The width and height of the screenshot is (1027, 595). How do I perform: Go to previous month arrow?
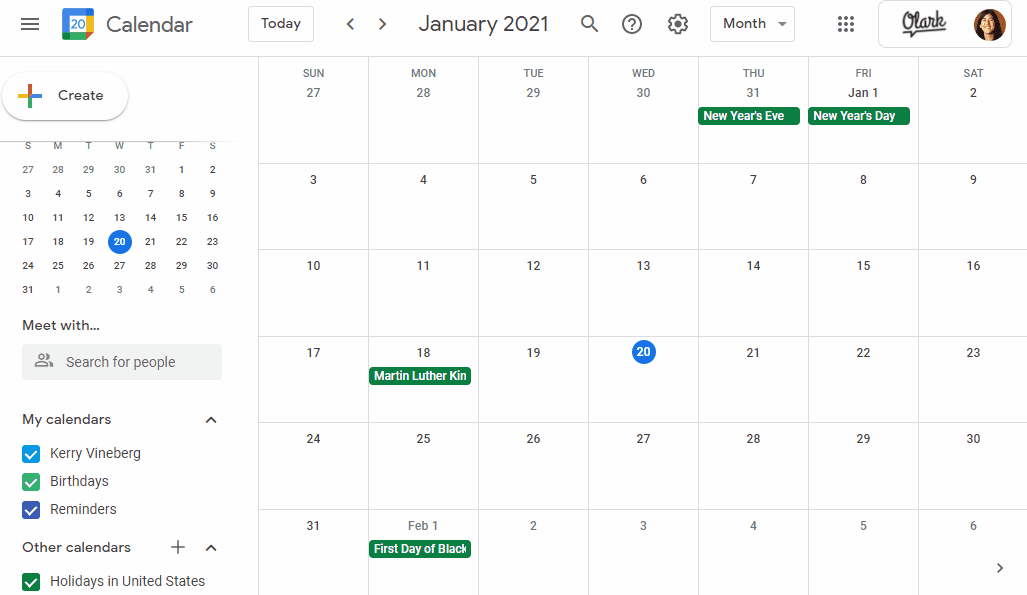coord(350,24)
